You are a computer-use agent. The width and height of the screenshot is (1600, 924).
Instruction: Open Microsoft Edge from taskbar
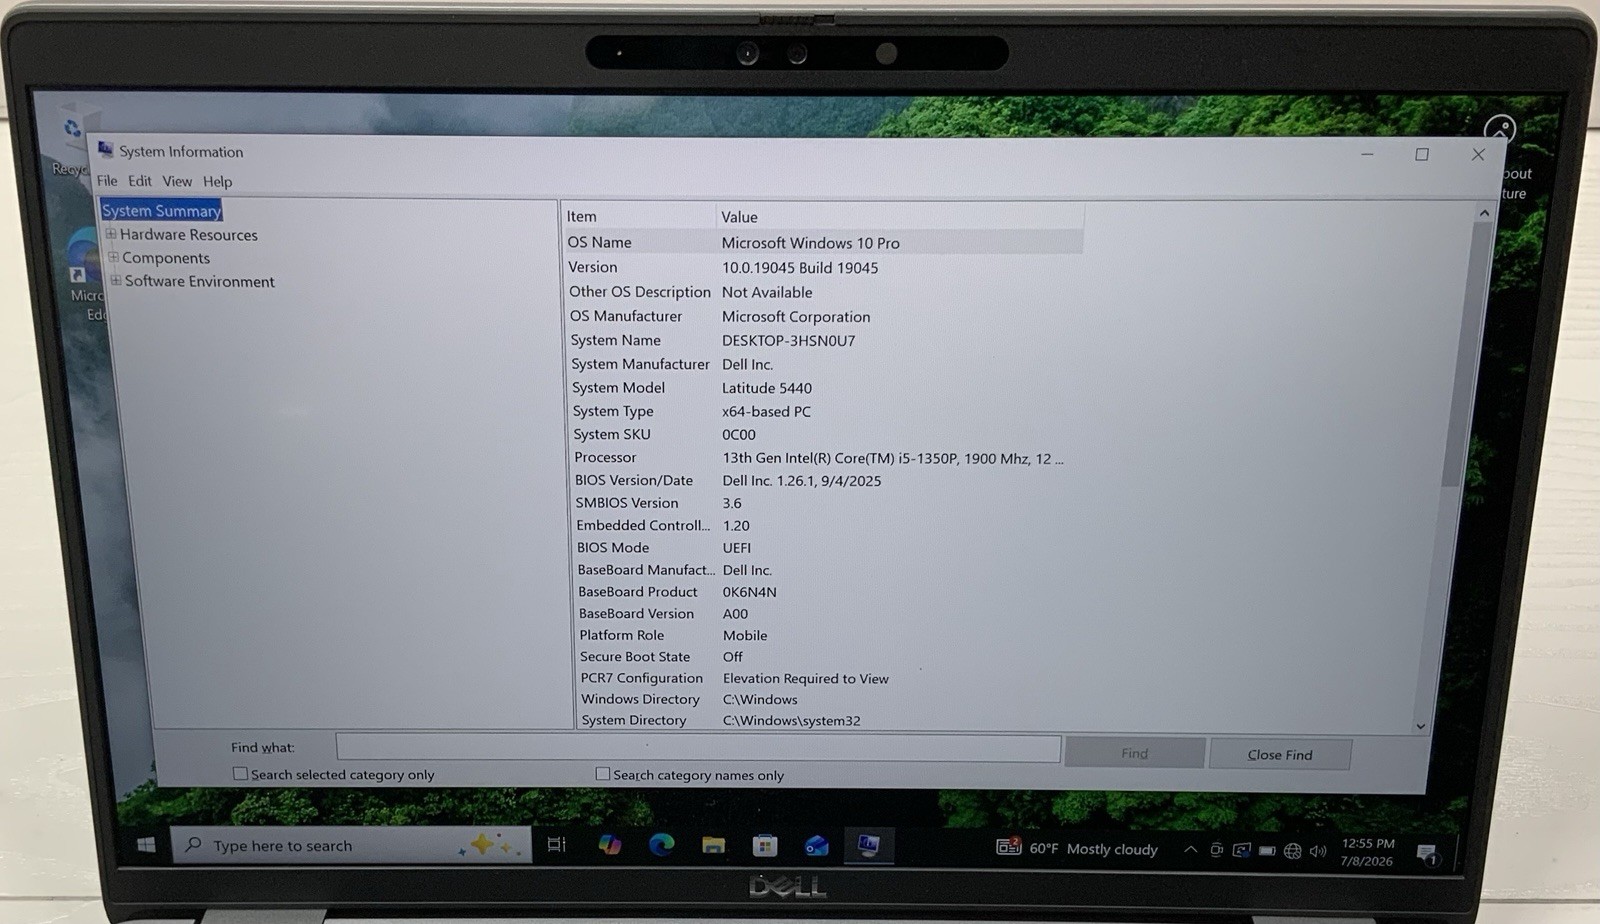[x=661, y=845]
